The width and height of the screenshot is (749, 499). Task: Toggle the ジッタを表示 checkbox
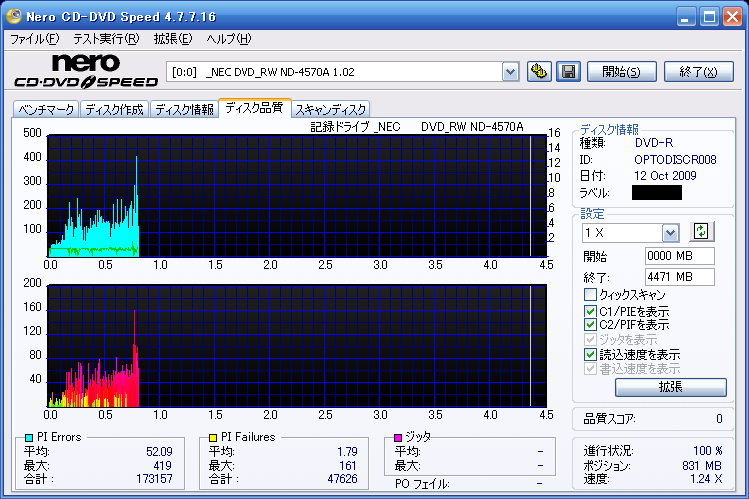tap(590, 340)
